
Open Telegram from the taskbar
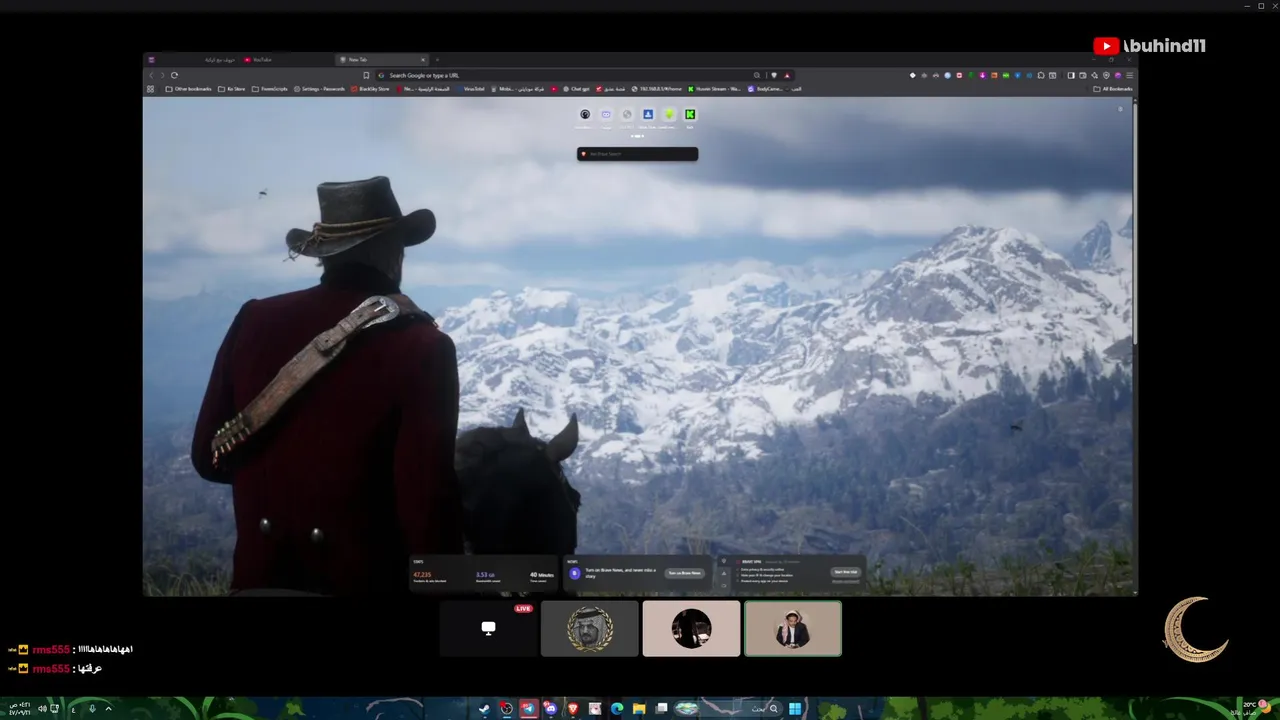(529, 709)
